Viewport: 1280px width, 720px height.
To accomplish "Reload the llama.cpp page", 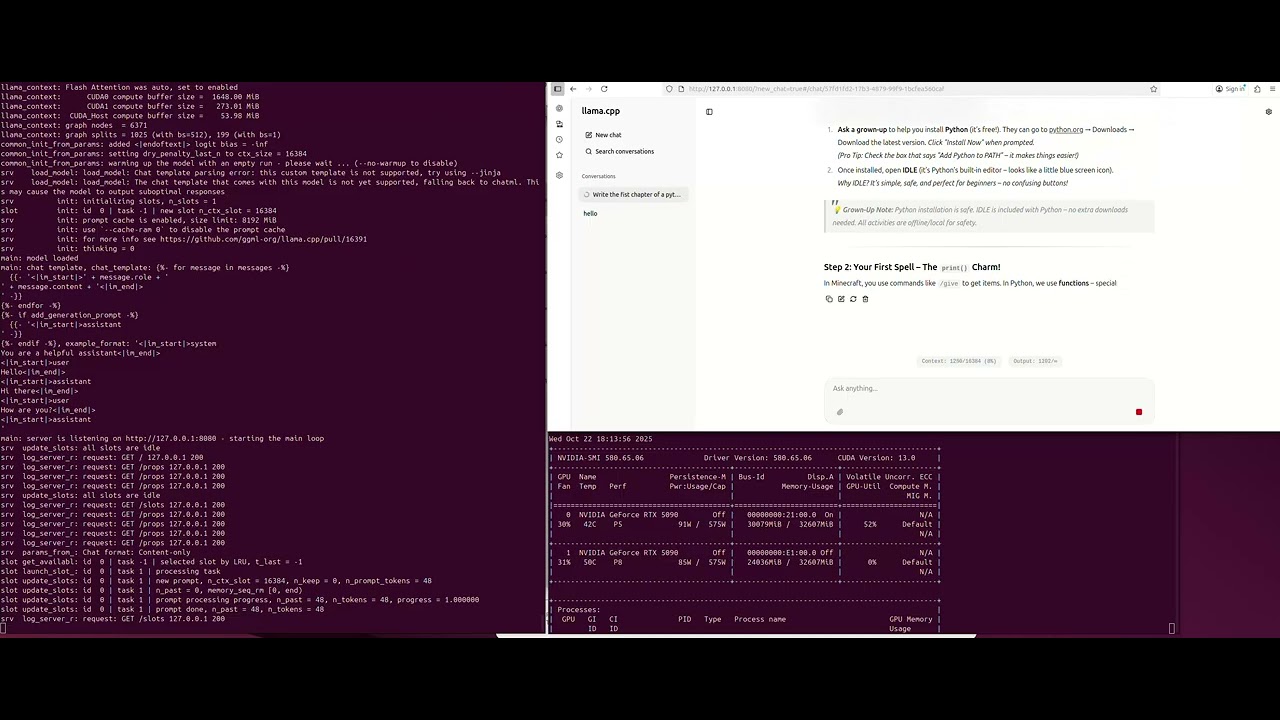I will tap(604, 89).
